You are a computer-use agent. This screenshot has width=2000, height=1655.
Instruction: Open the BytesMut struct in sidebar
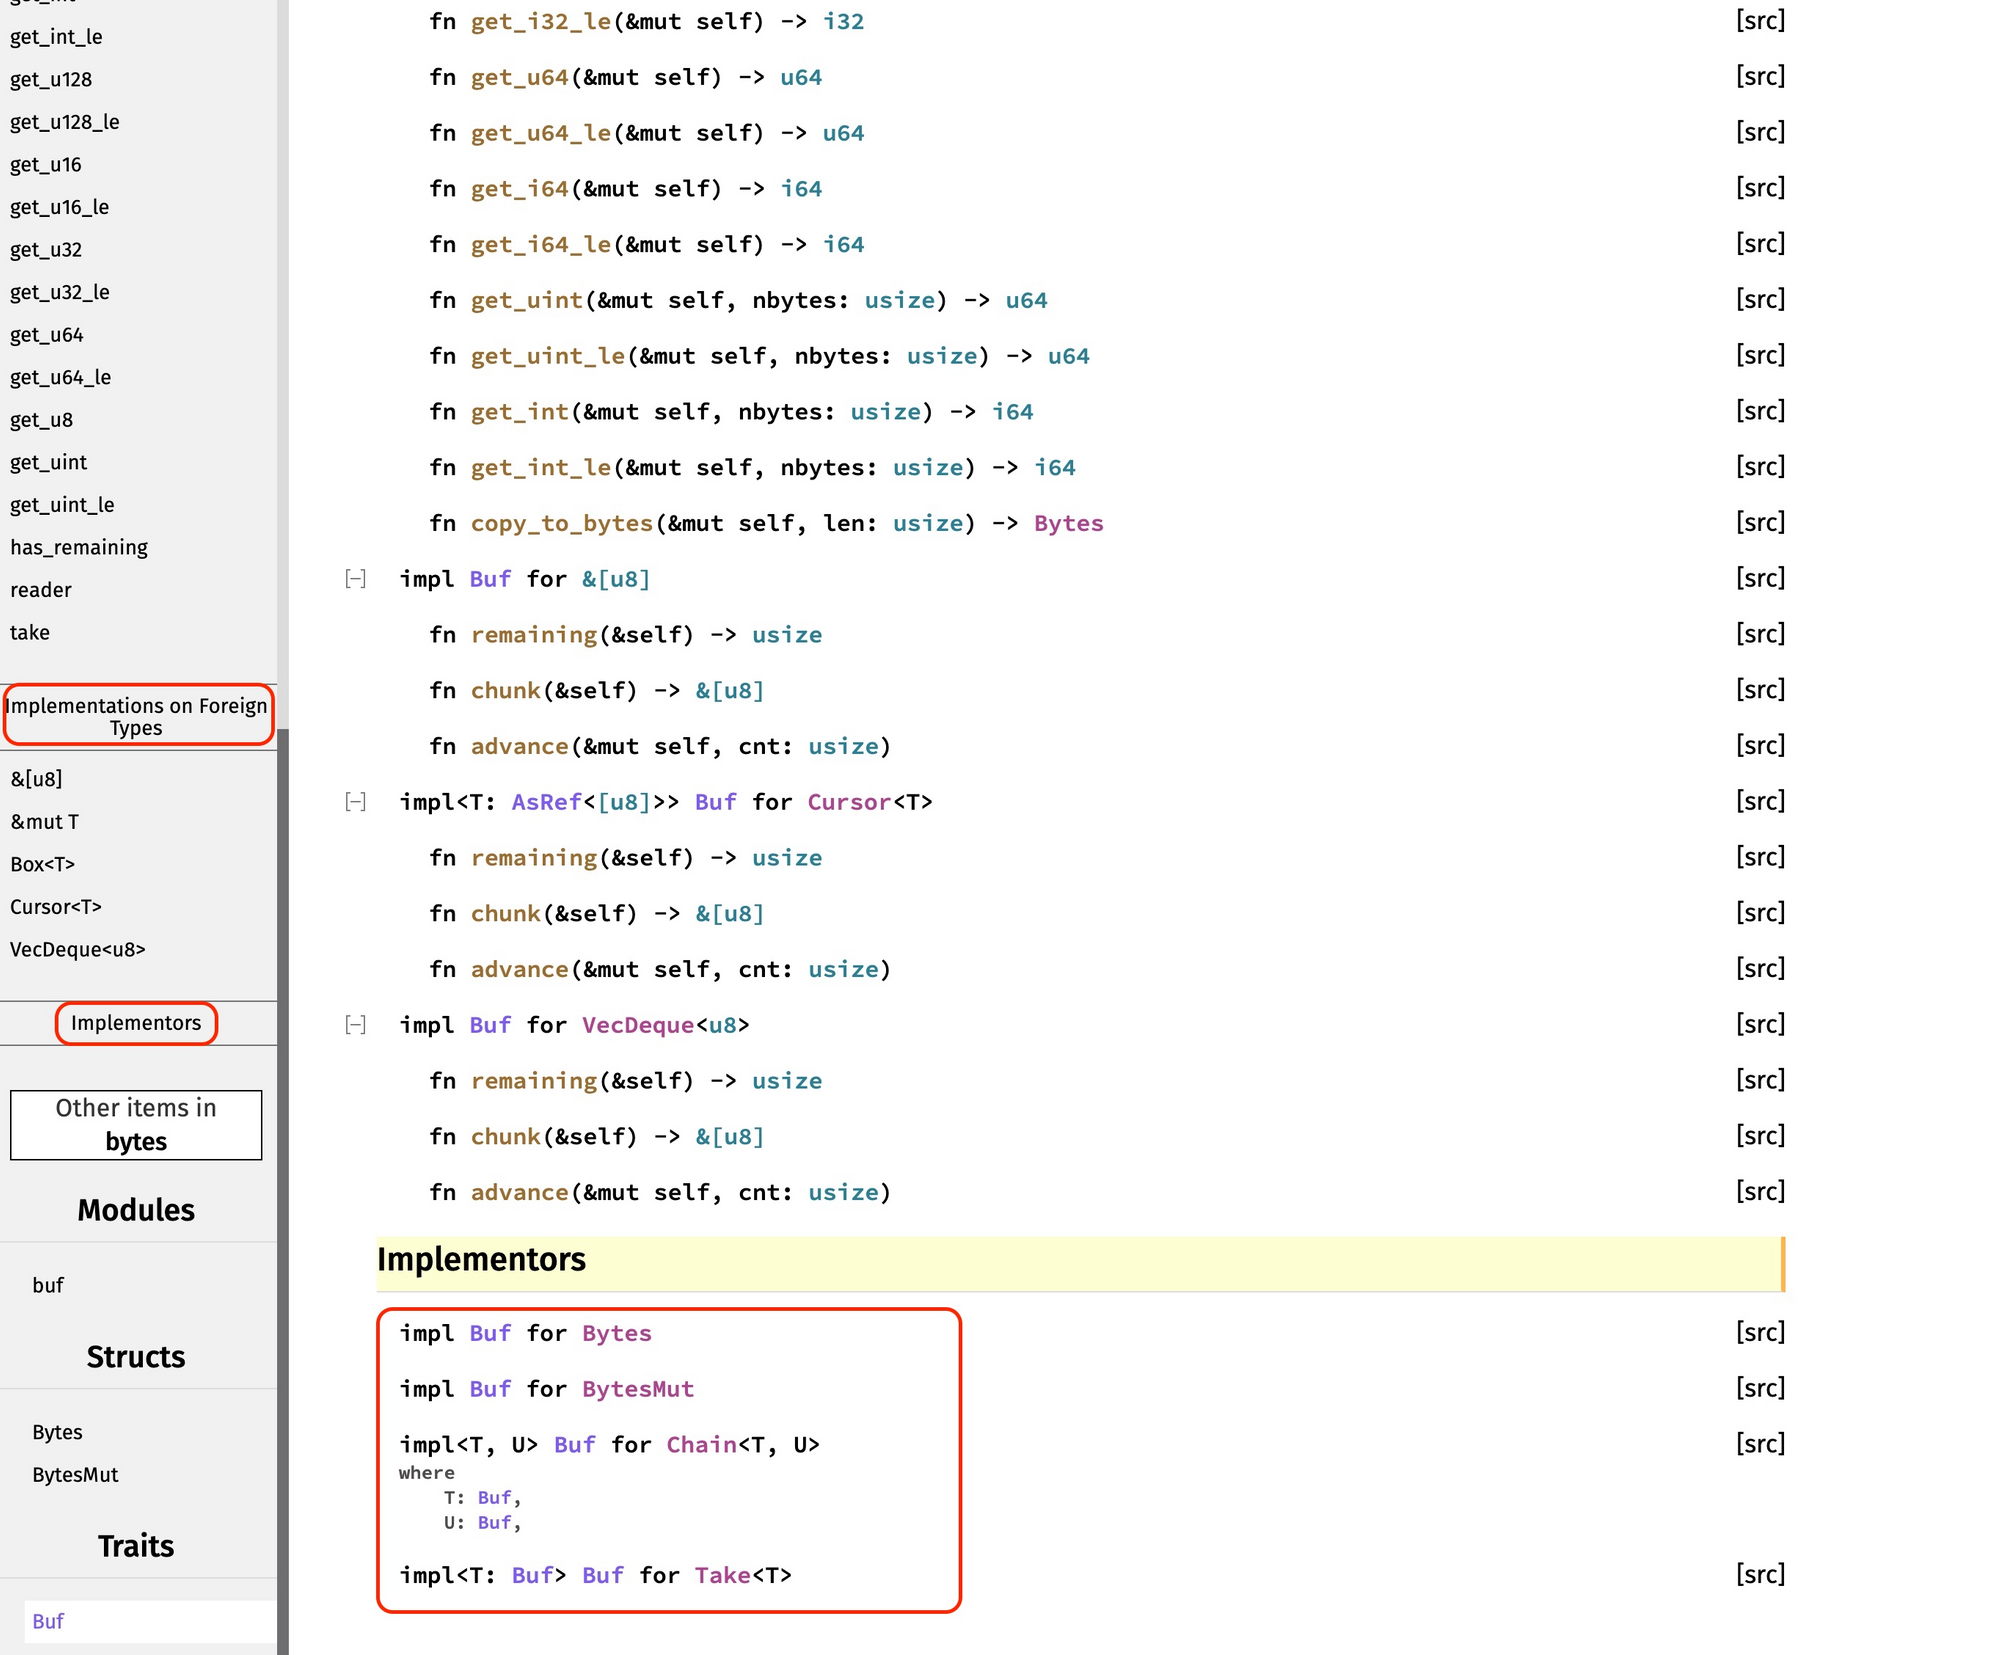point(75,1476)
